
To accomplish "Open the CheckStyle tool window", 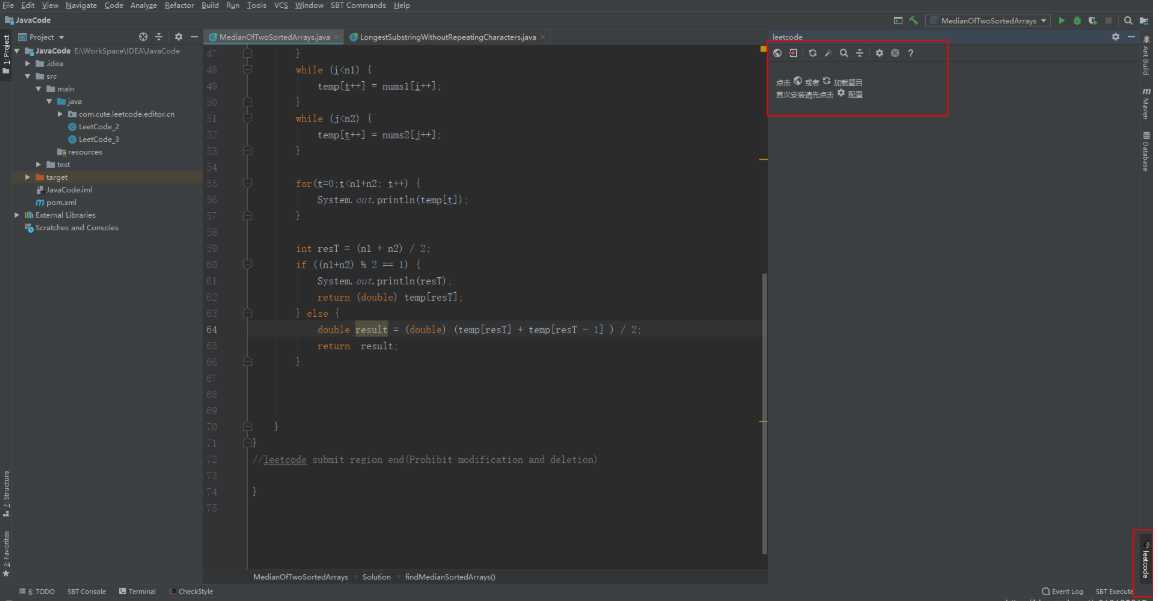I will point(191,591).
